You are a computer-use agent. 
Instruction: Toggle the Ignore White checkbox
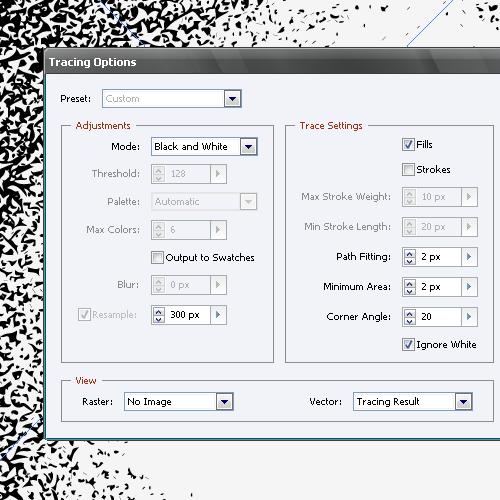pyautogui.click(x=408, y=345)
